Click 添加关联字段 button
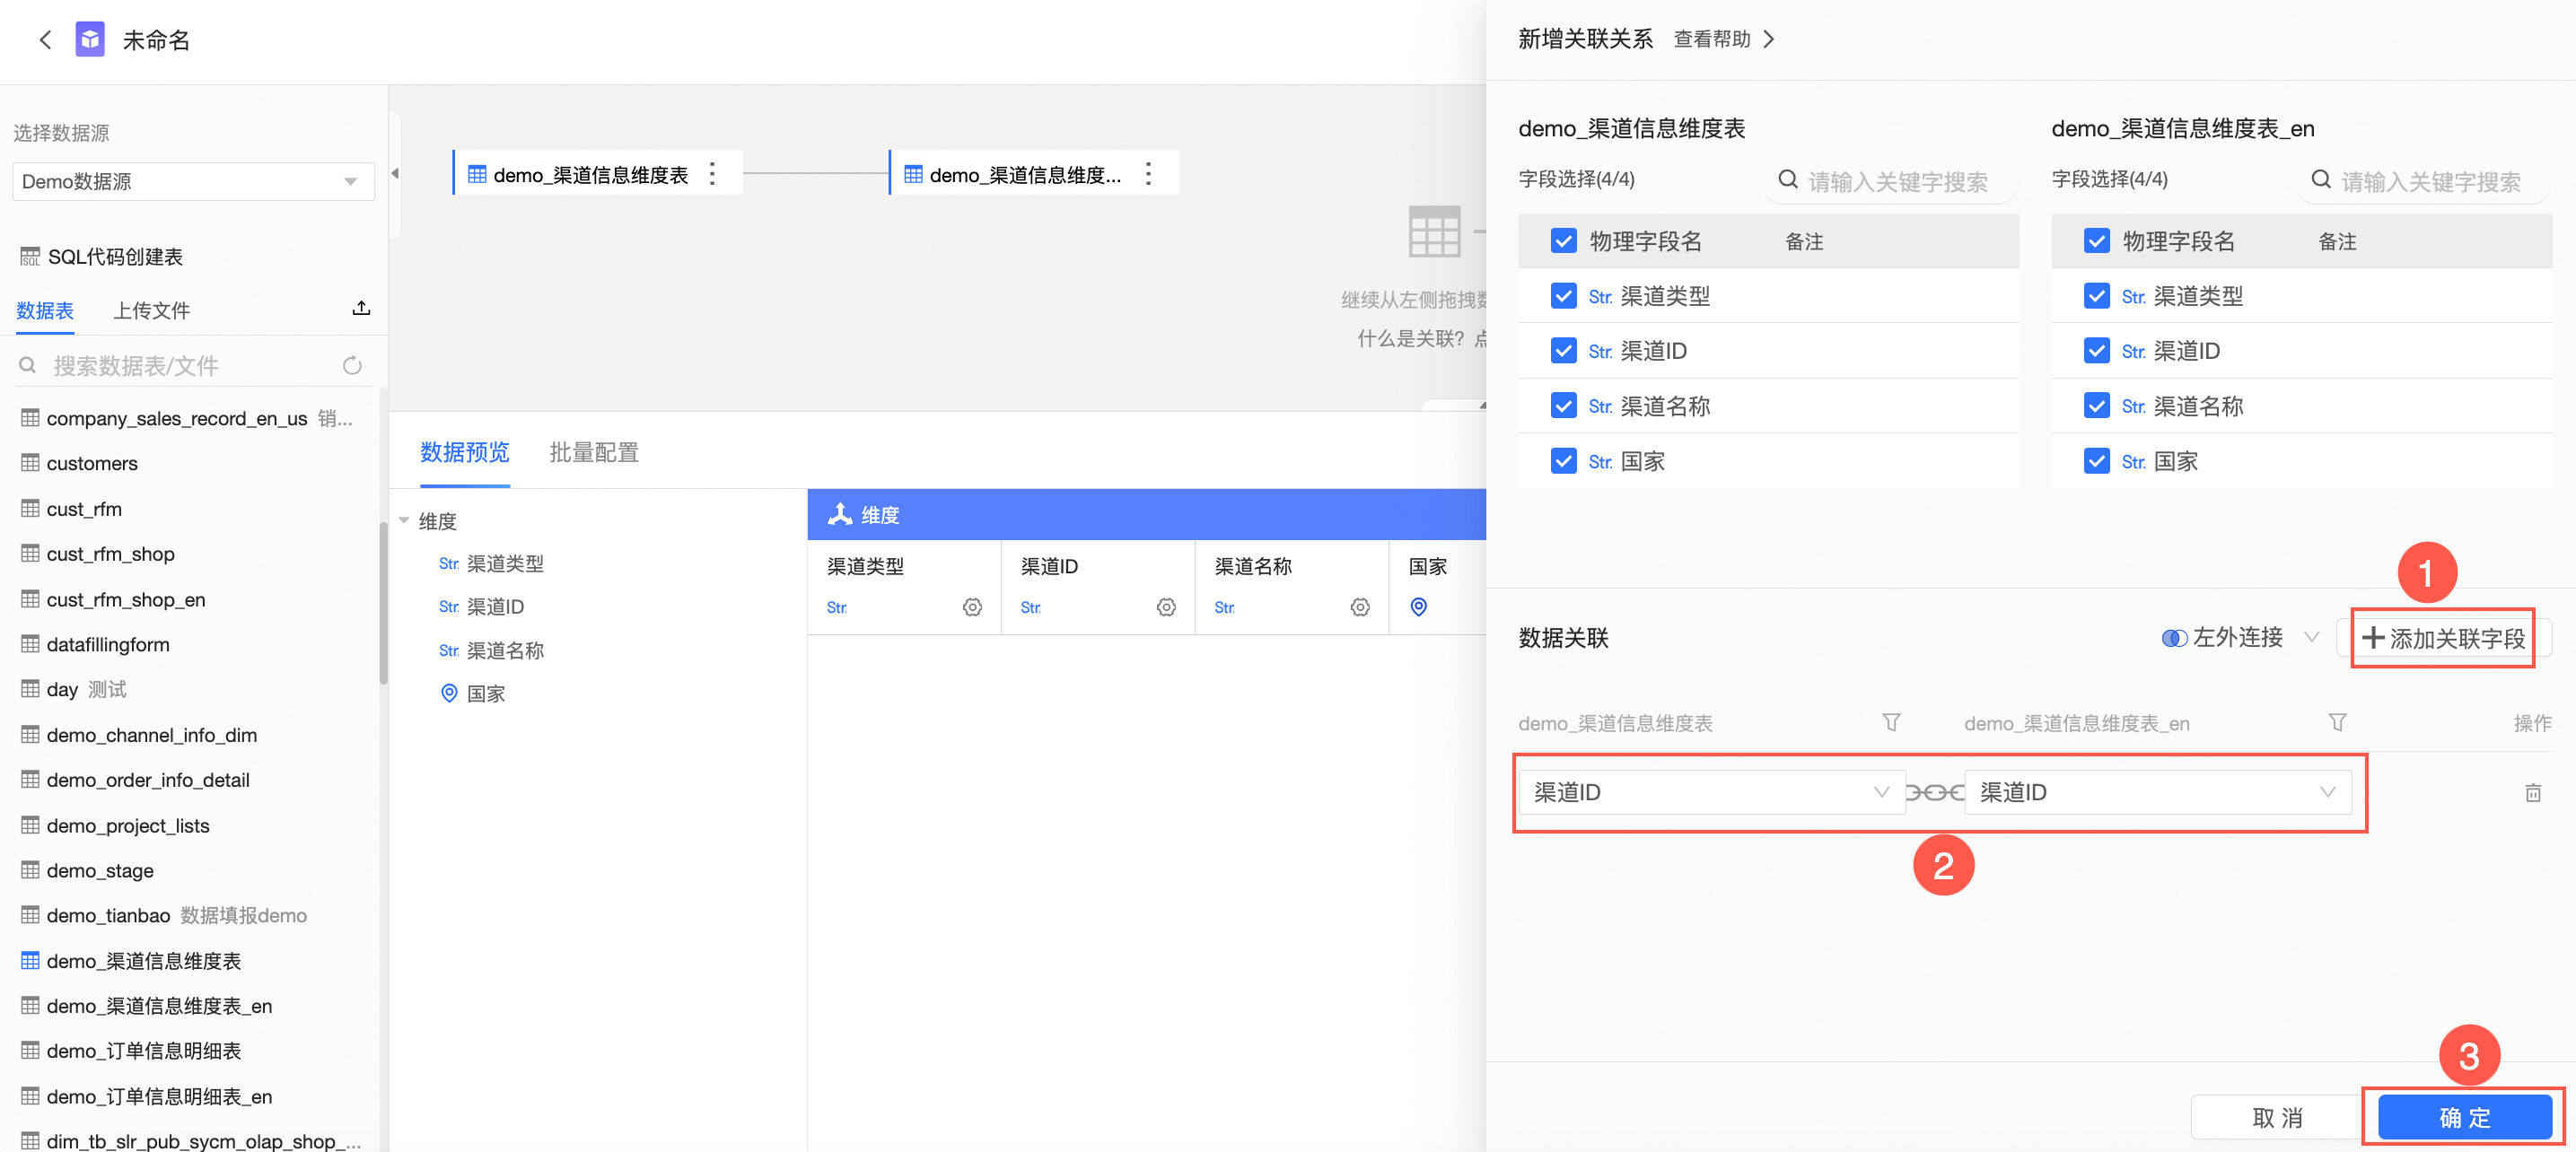The image size is (2576, 1152). click(2444, 638)
